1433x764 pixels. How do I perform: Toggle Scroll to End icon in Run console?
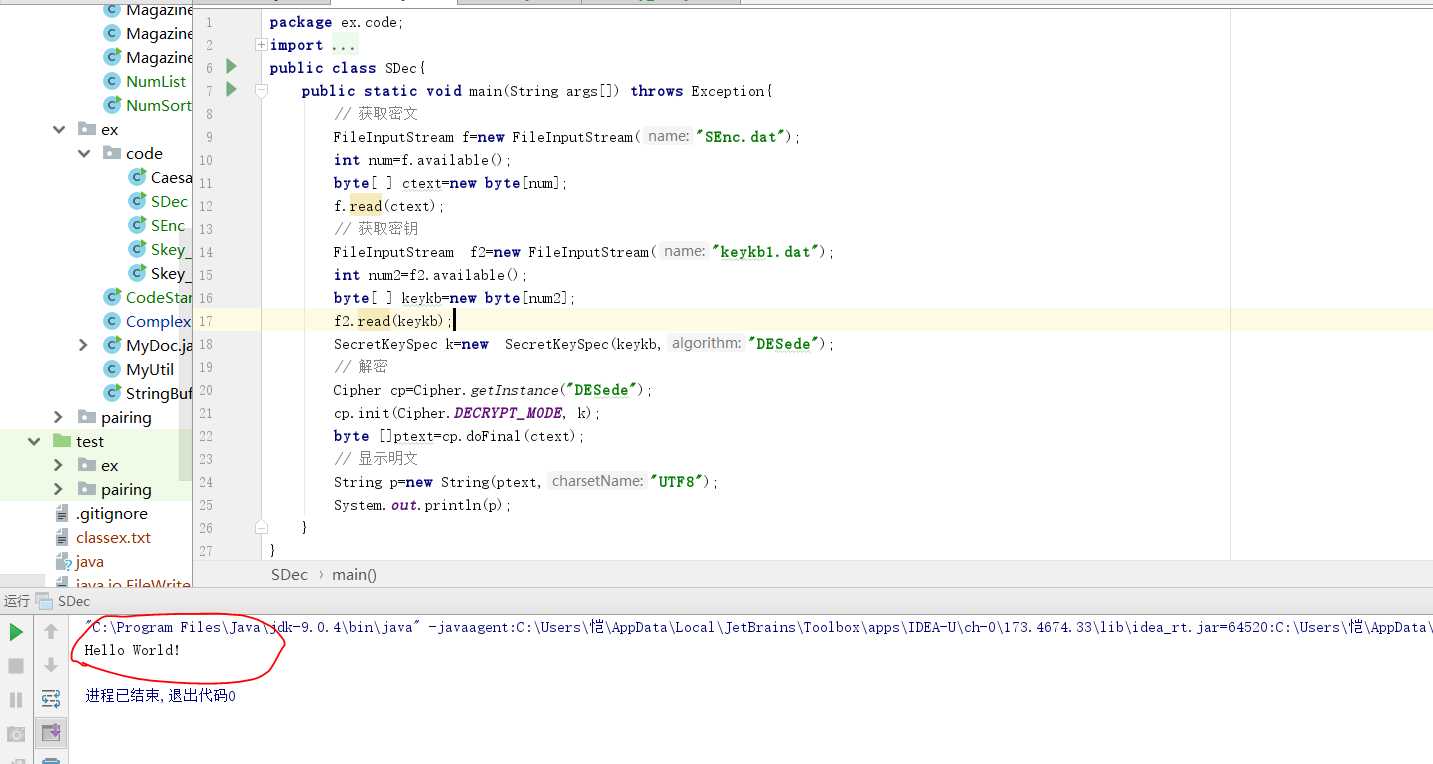51,733
